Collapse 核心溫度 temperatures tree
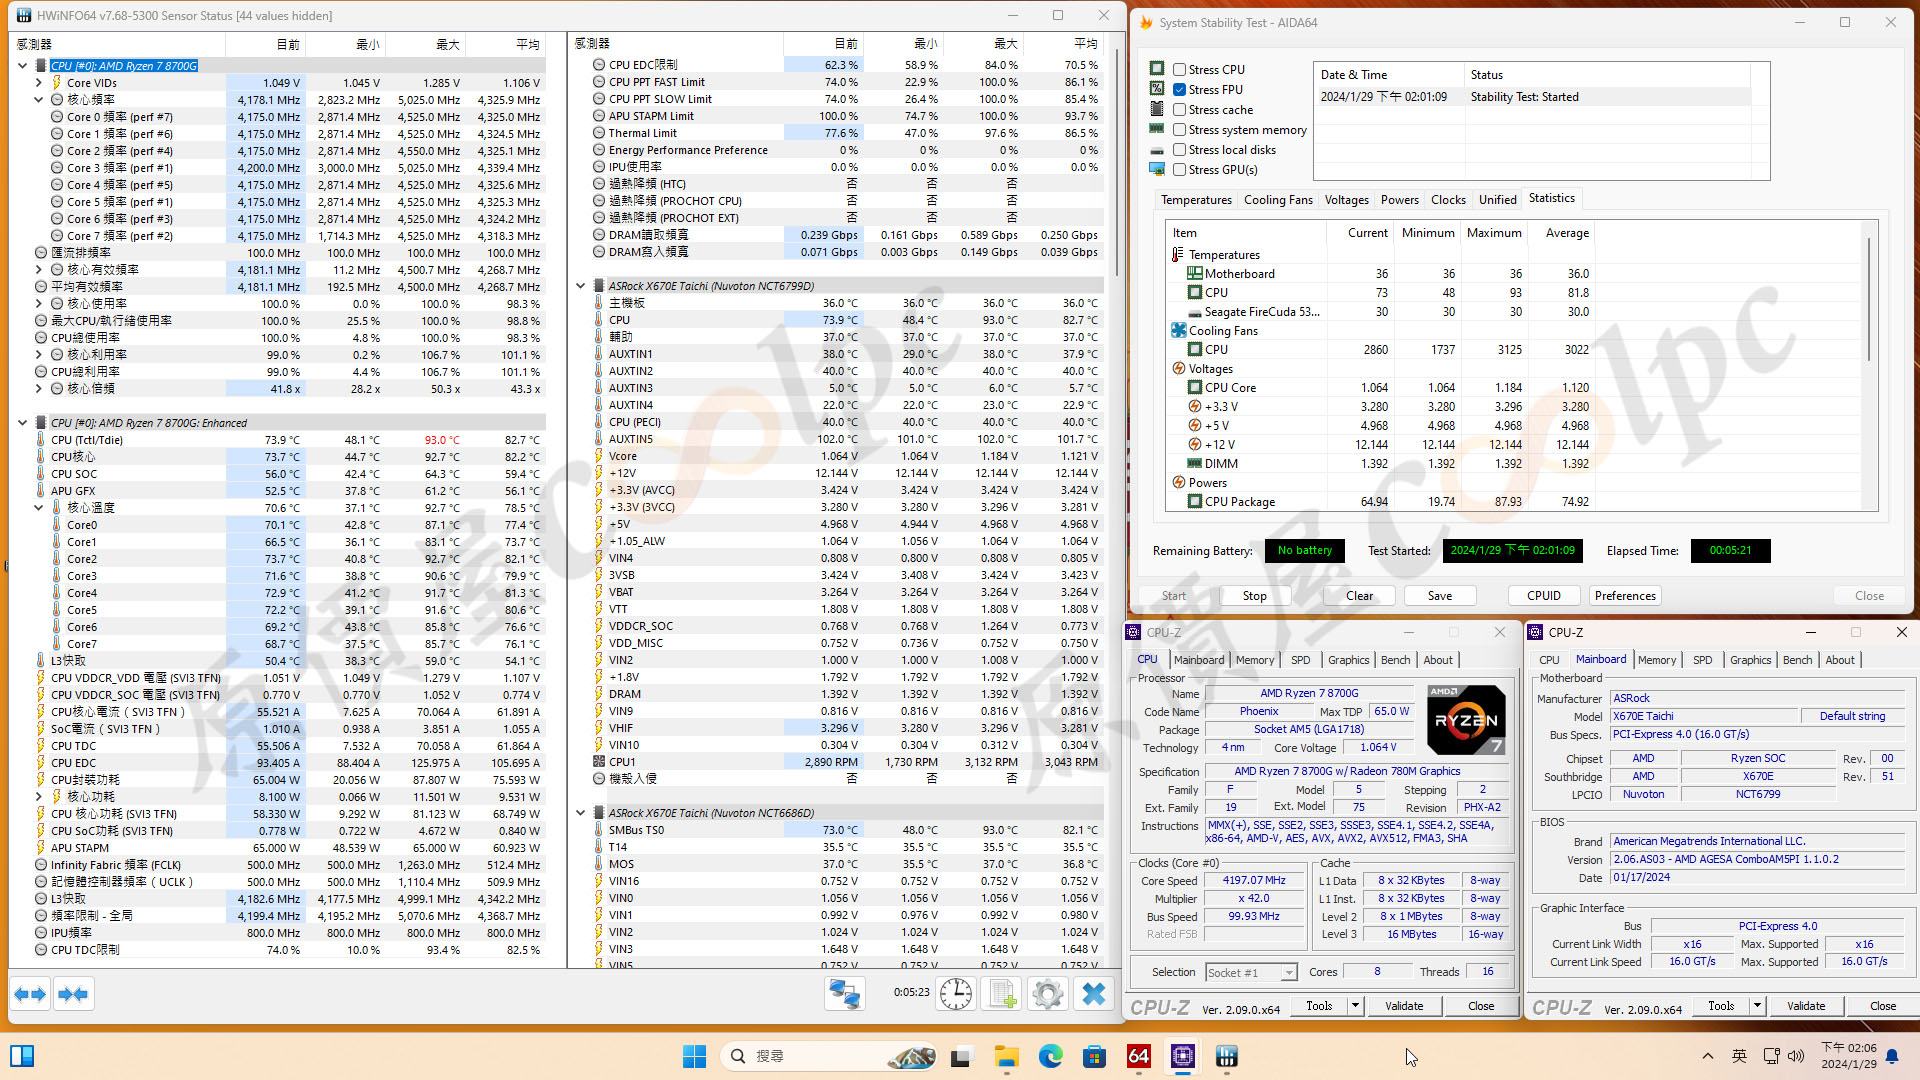The width and height of the screenshot is (1920, 1080). click(39, 508)
